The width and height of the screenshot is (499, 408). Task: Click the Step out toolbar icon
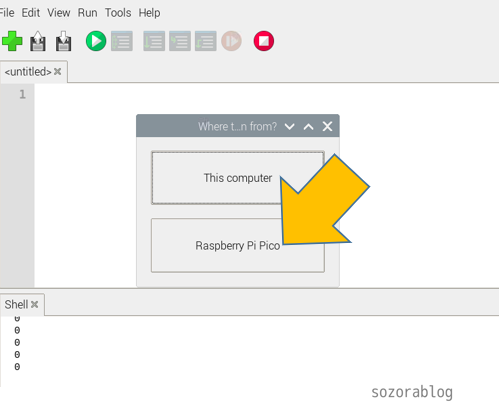206,41
